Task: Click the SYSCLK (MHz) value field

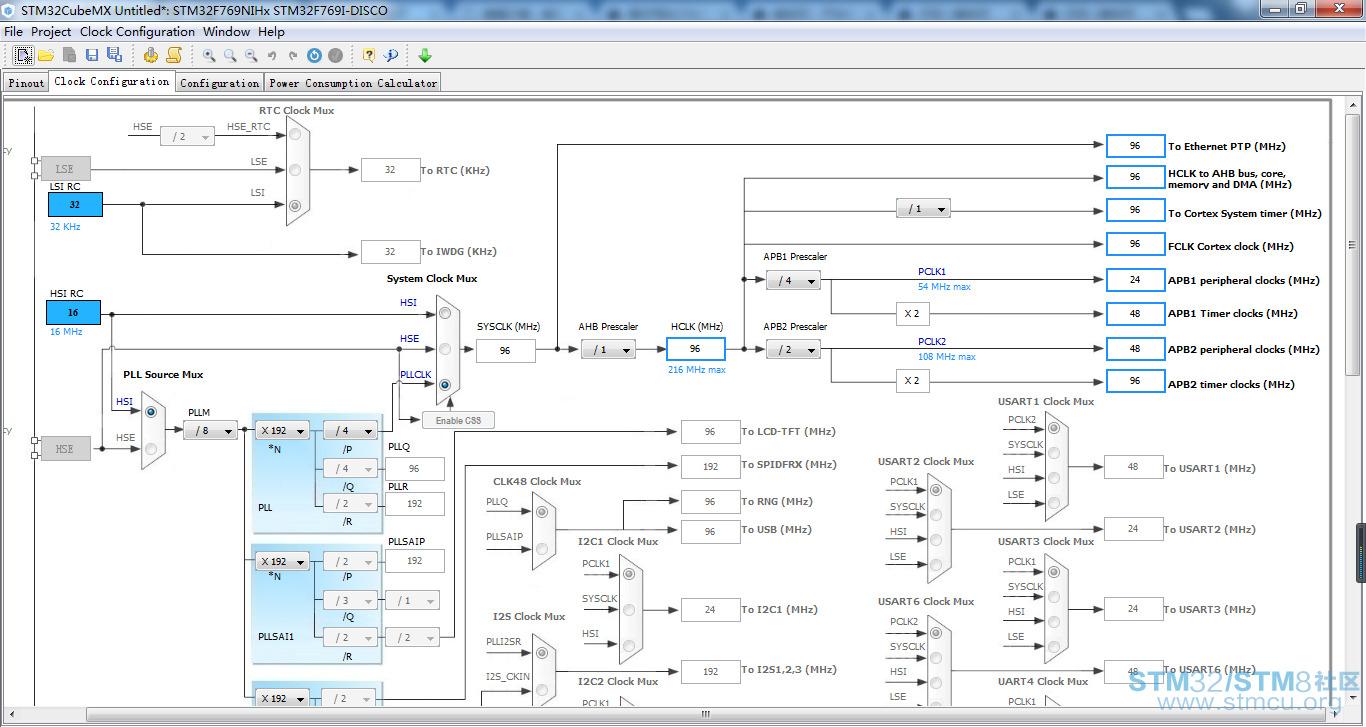Action: coord(506,350)
